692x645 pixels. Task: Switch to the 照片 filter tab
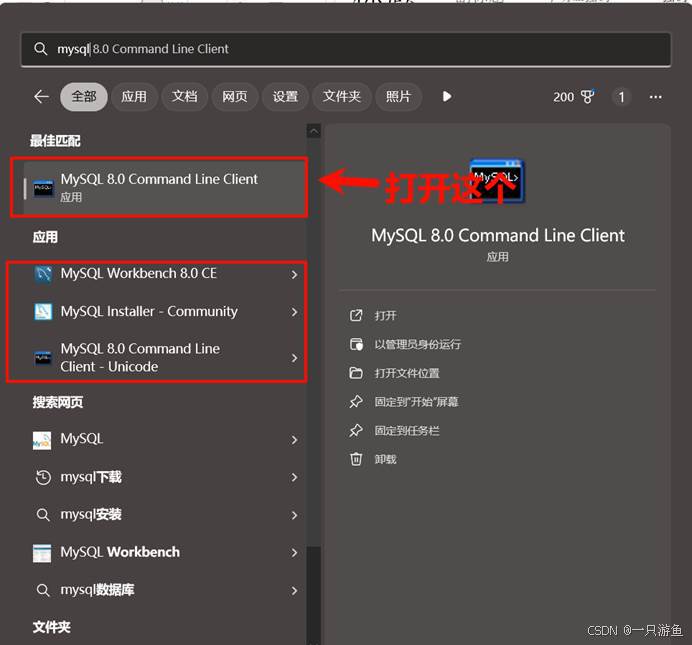click(399, 97)
